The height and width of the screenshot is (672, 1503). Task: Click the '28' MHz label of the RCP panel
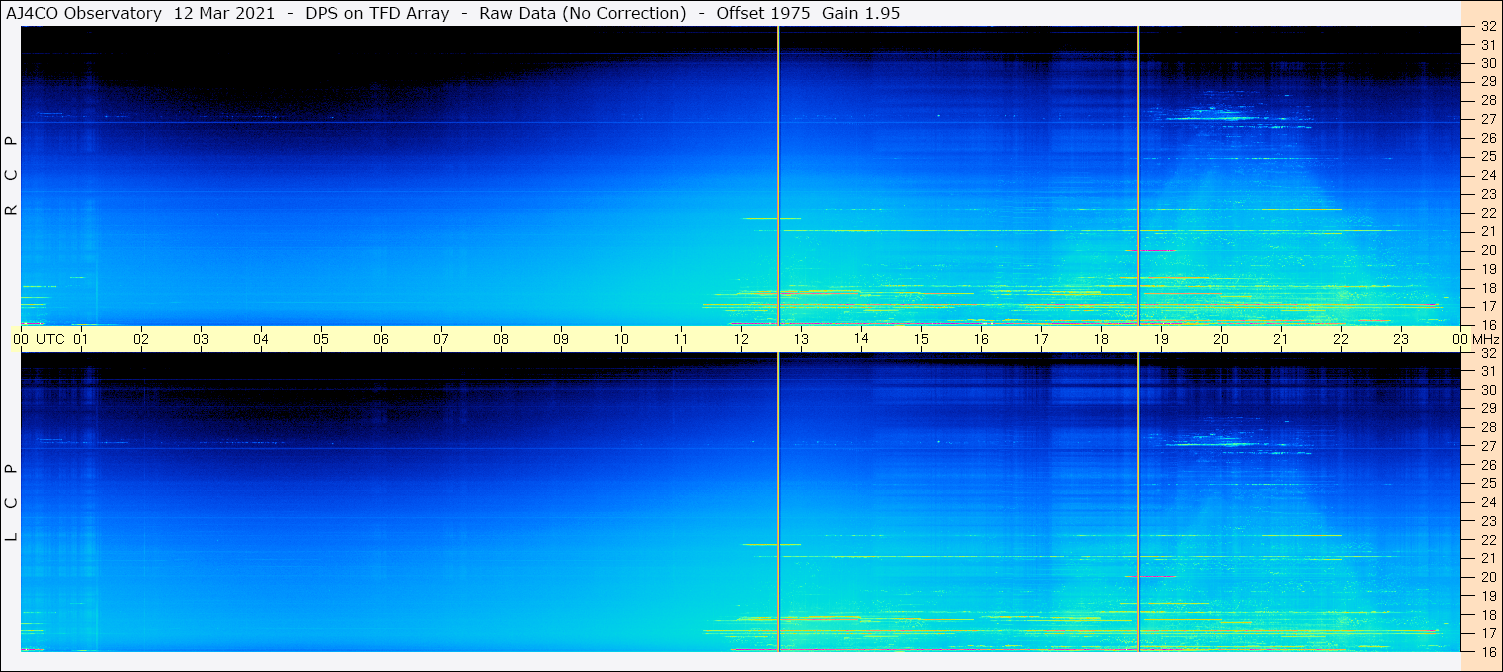point(1488,100)
